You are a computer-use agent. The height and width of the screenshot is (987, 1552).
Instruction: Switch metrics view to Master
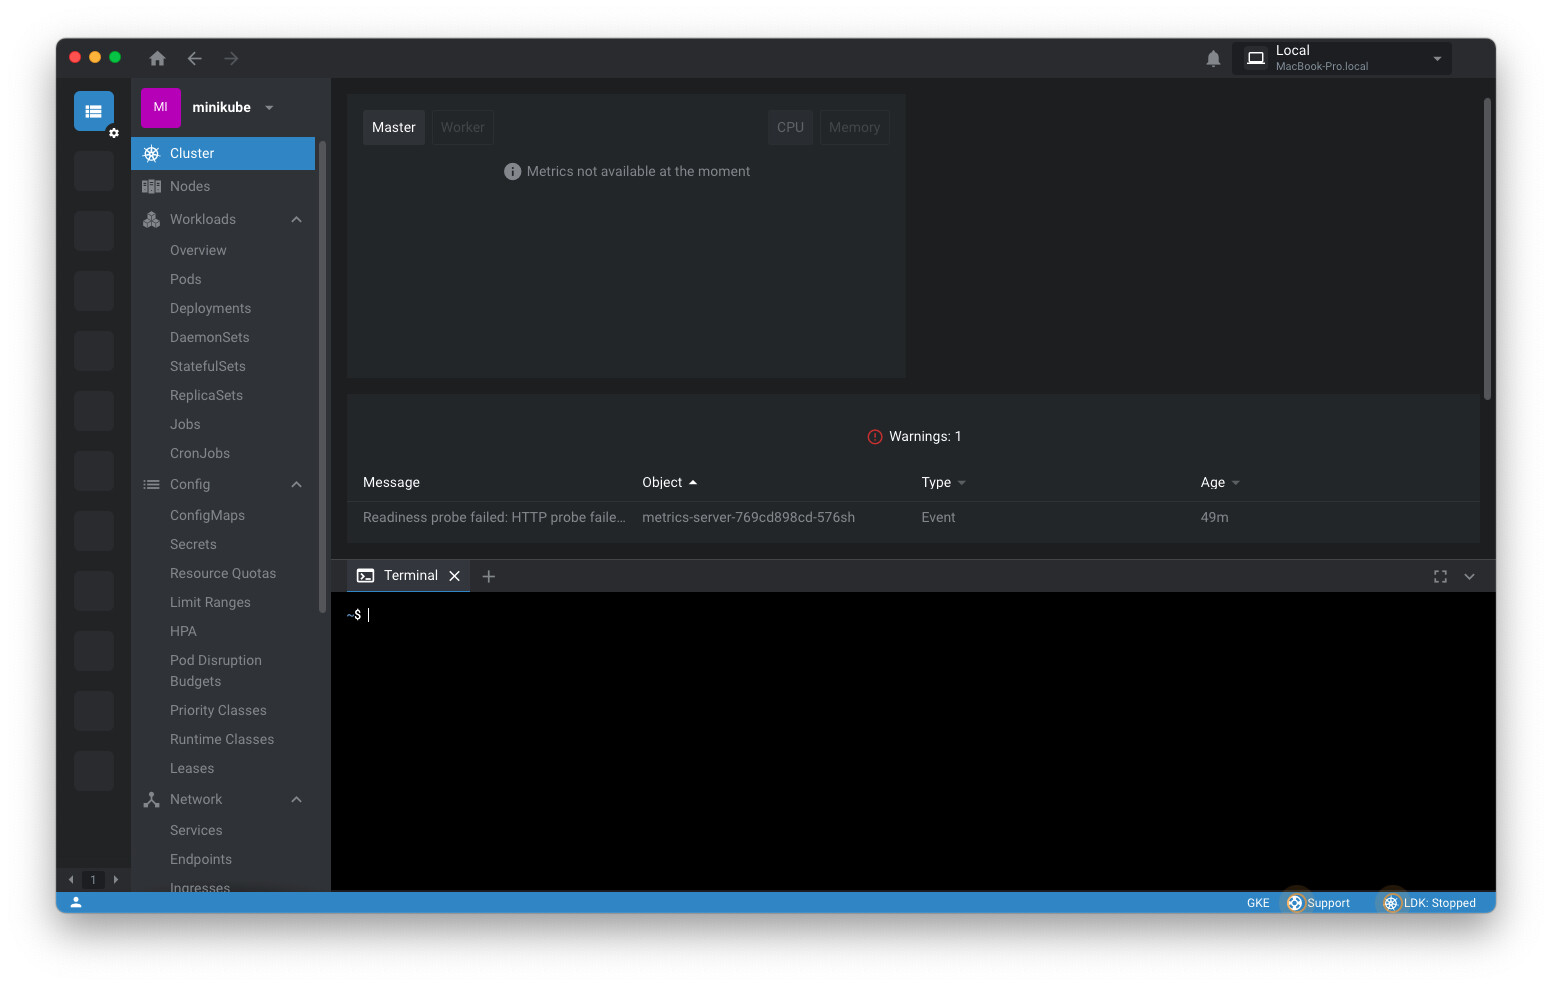[393, 127]
